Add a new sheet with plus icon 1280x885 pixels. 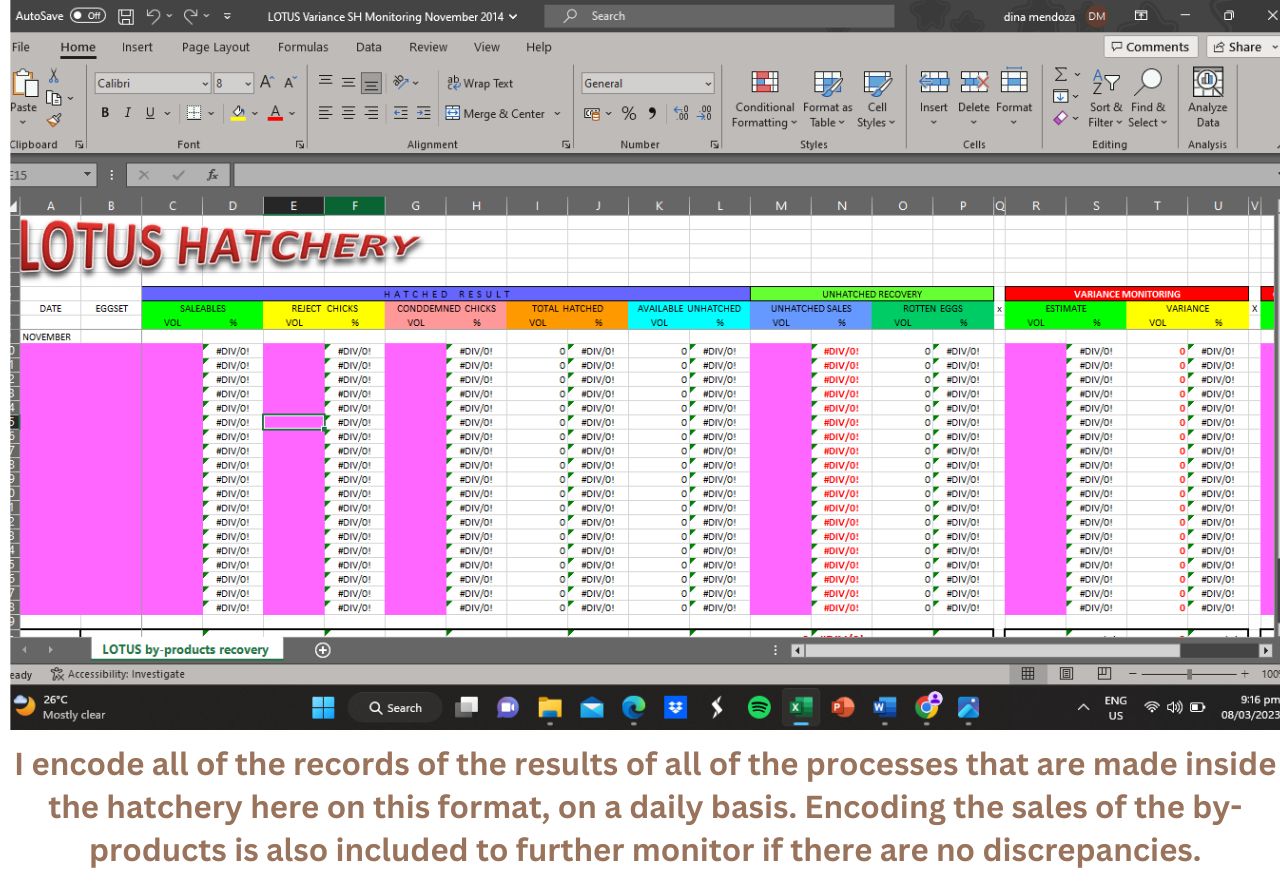point(323,650)
